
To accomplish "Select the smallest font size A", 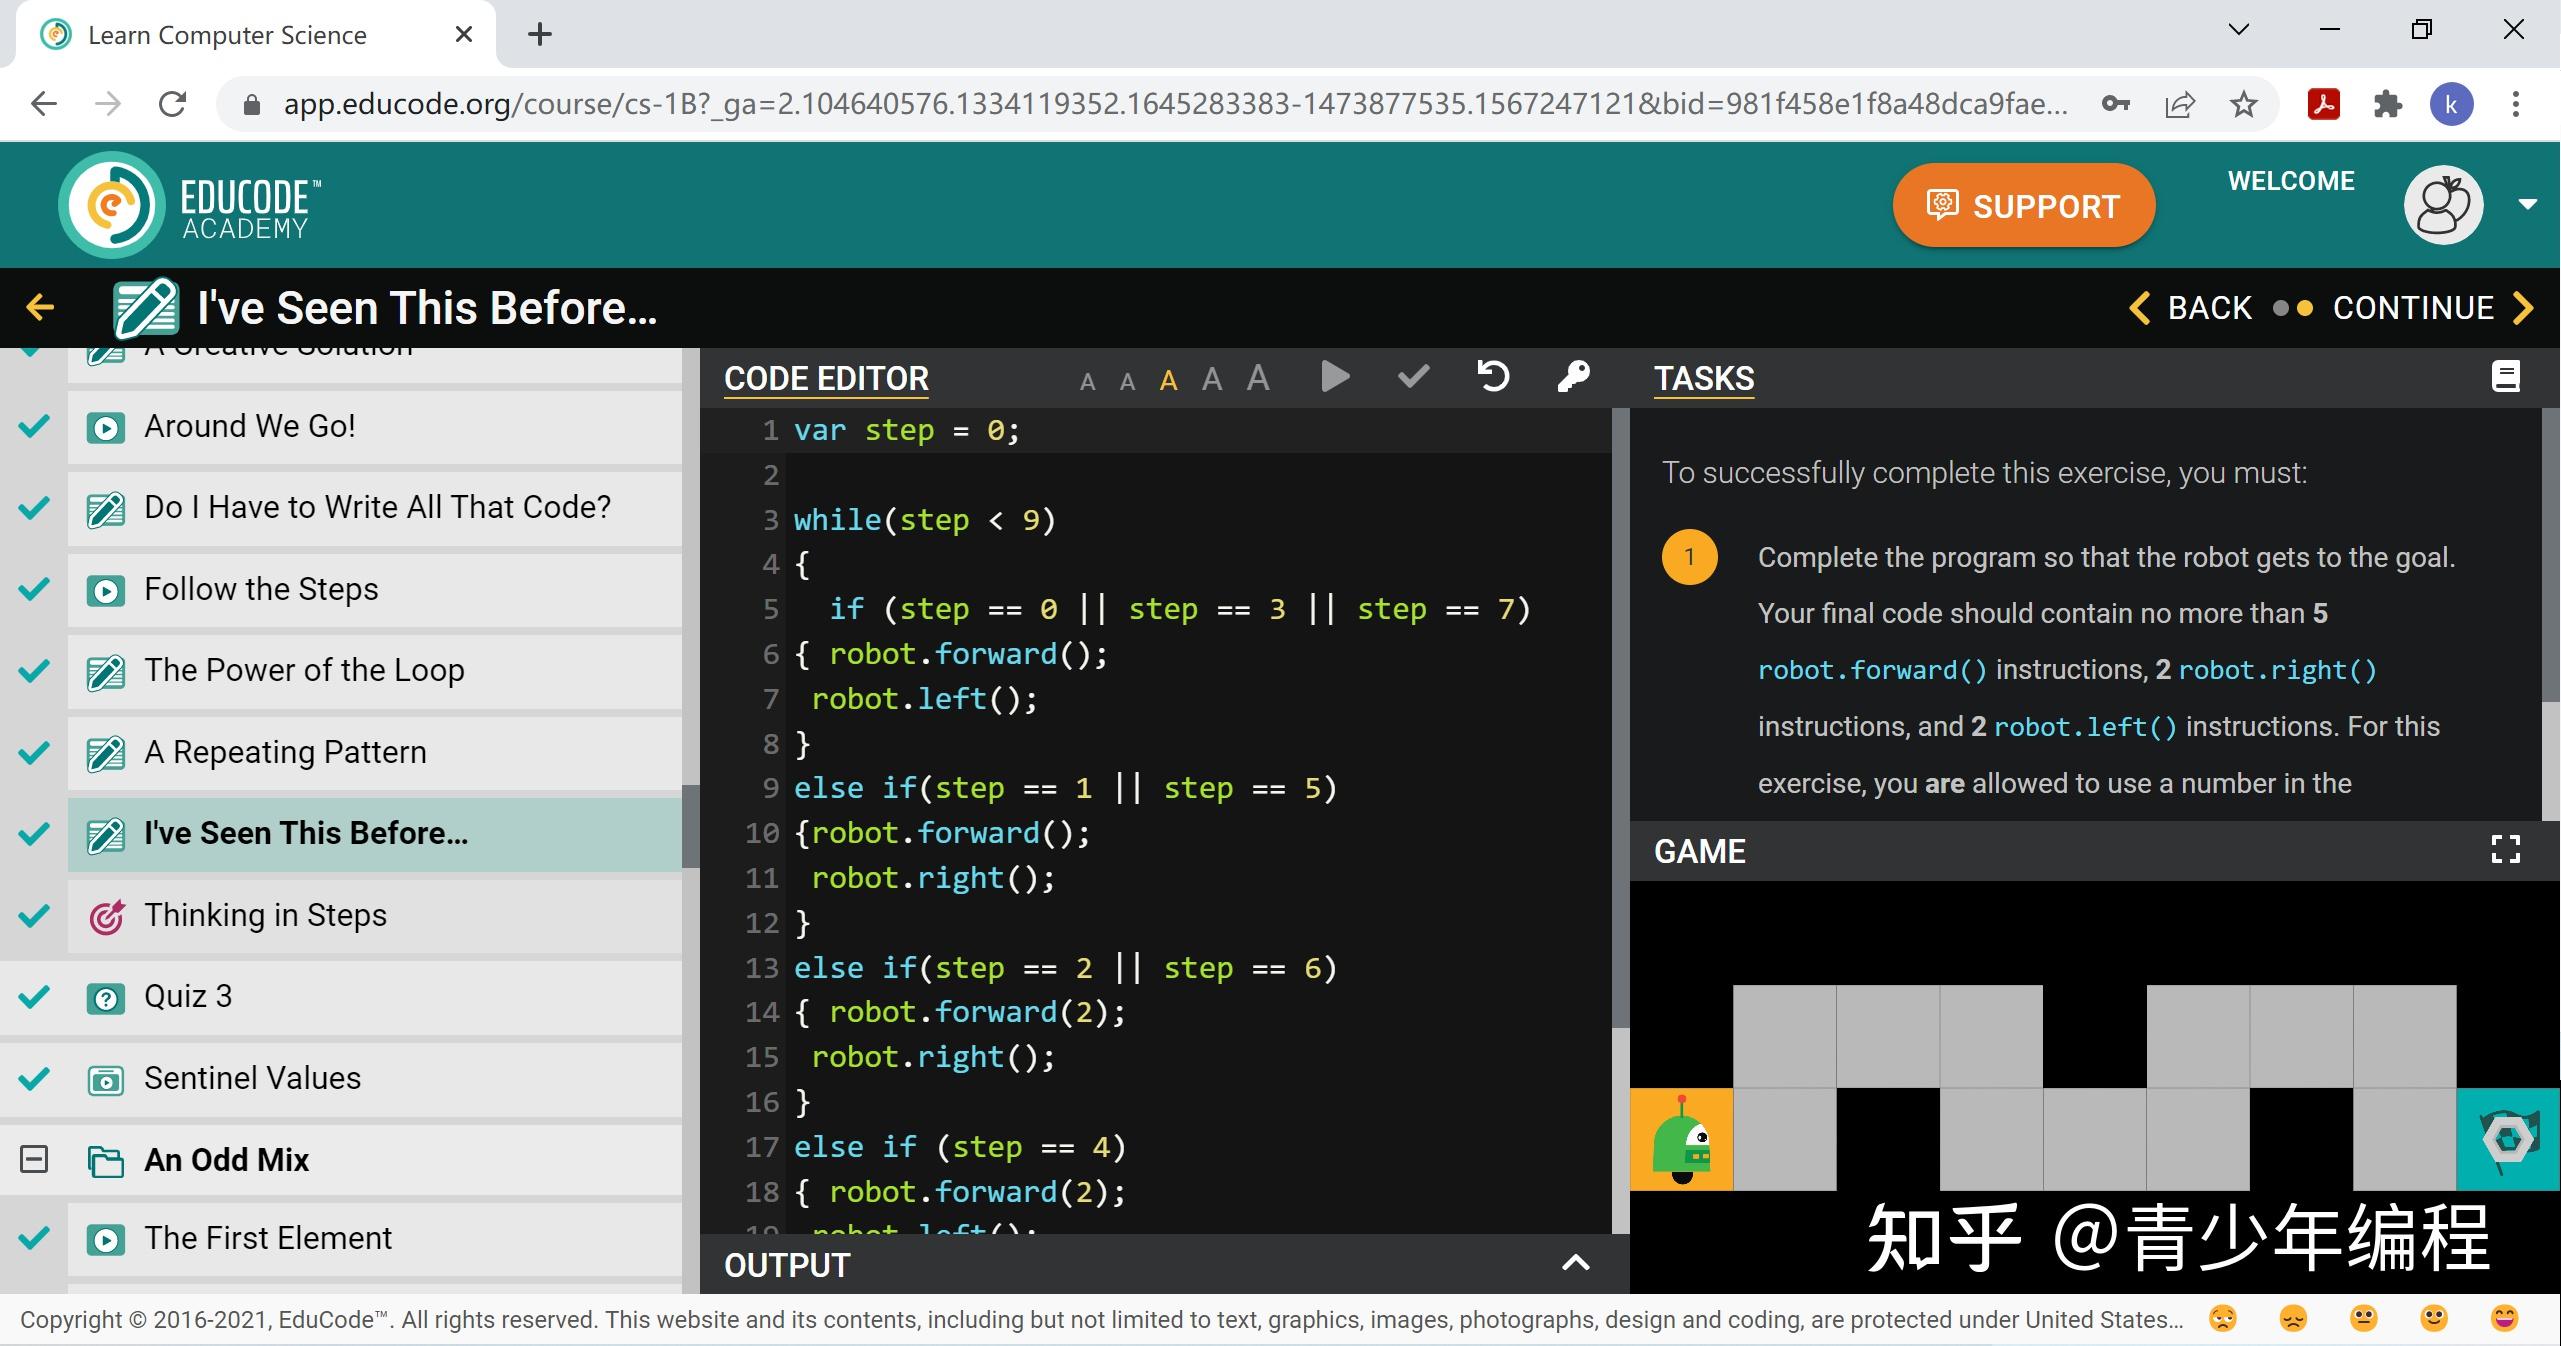I will [1088, 381].
